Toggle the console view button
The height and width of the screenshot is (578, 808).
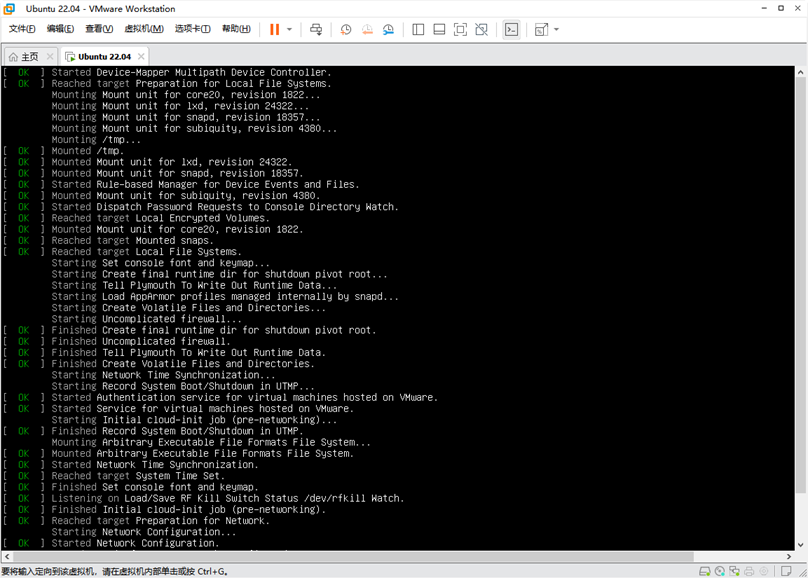[511, 29]
